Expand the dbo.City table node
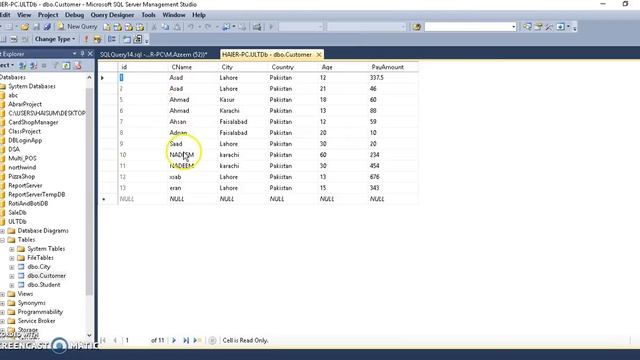This screenshot has width=640, height=360. click(12, 267)
